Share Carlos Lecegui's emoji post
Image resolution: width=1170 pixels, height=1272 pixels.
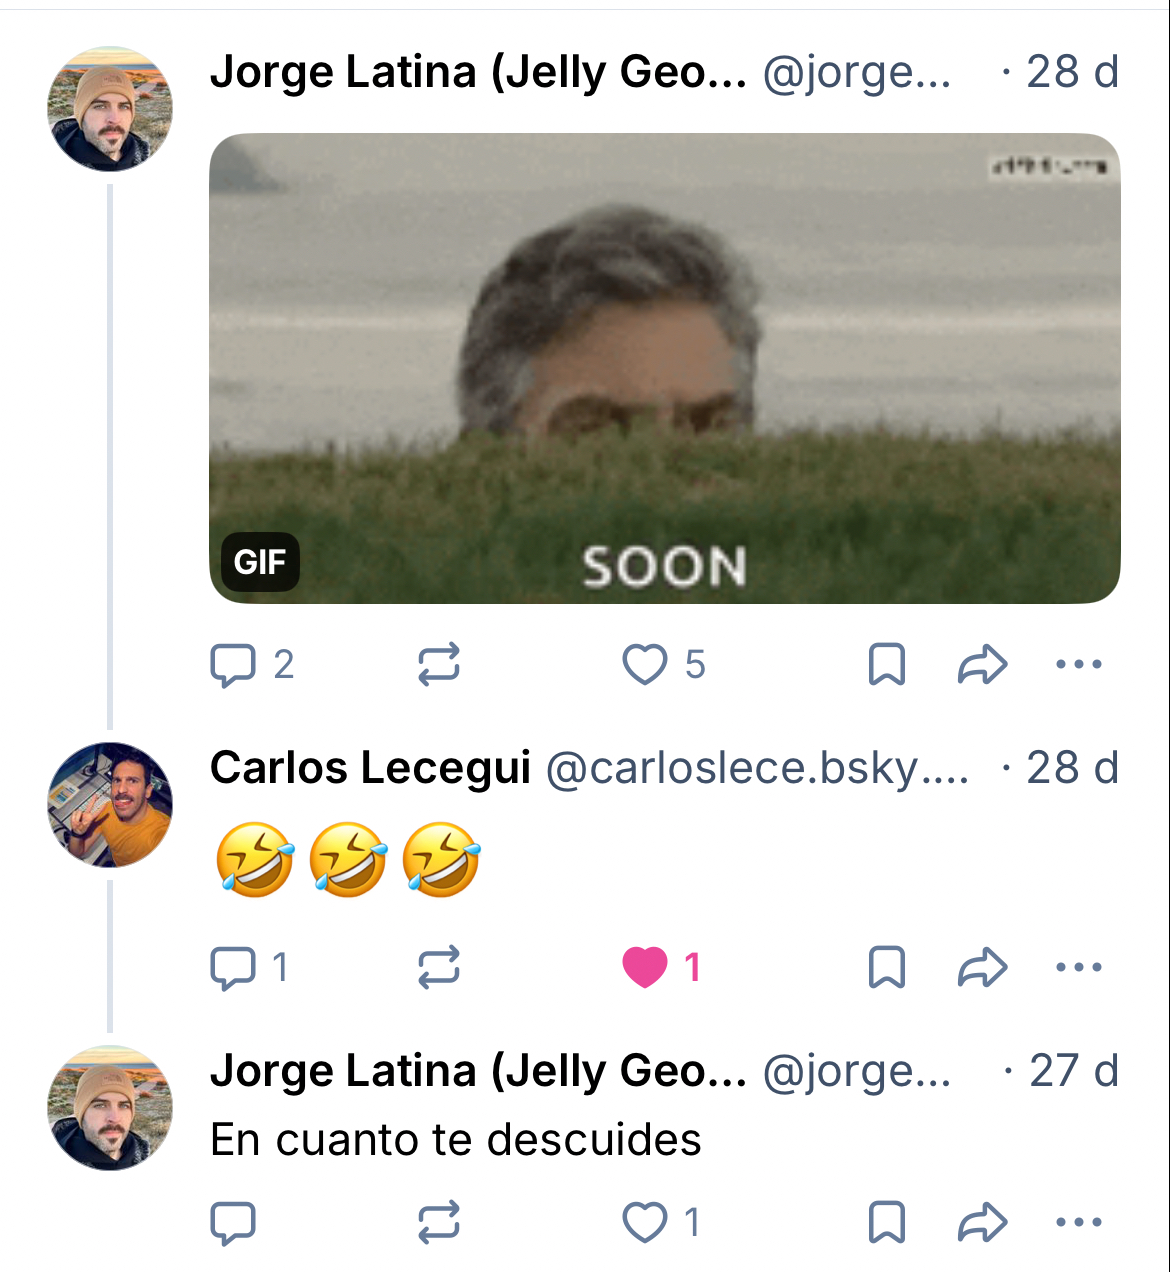[x=982, y=968]
